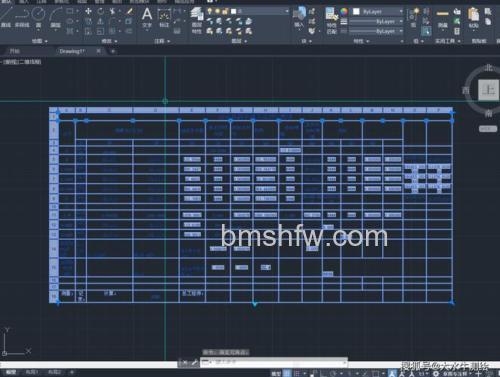The image size is (500, 377).
Task: Toggle the layer on/off lightbulb icon
Action: [210, 11]
